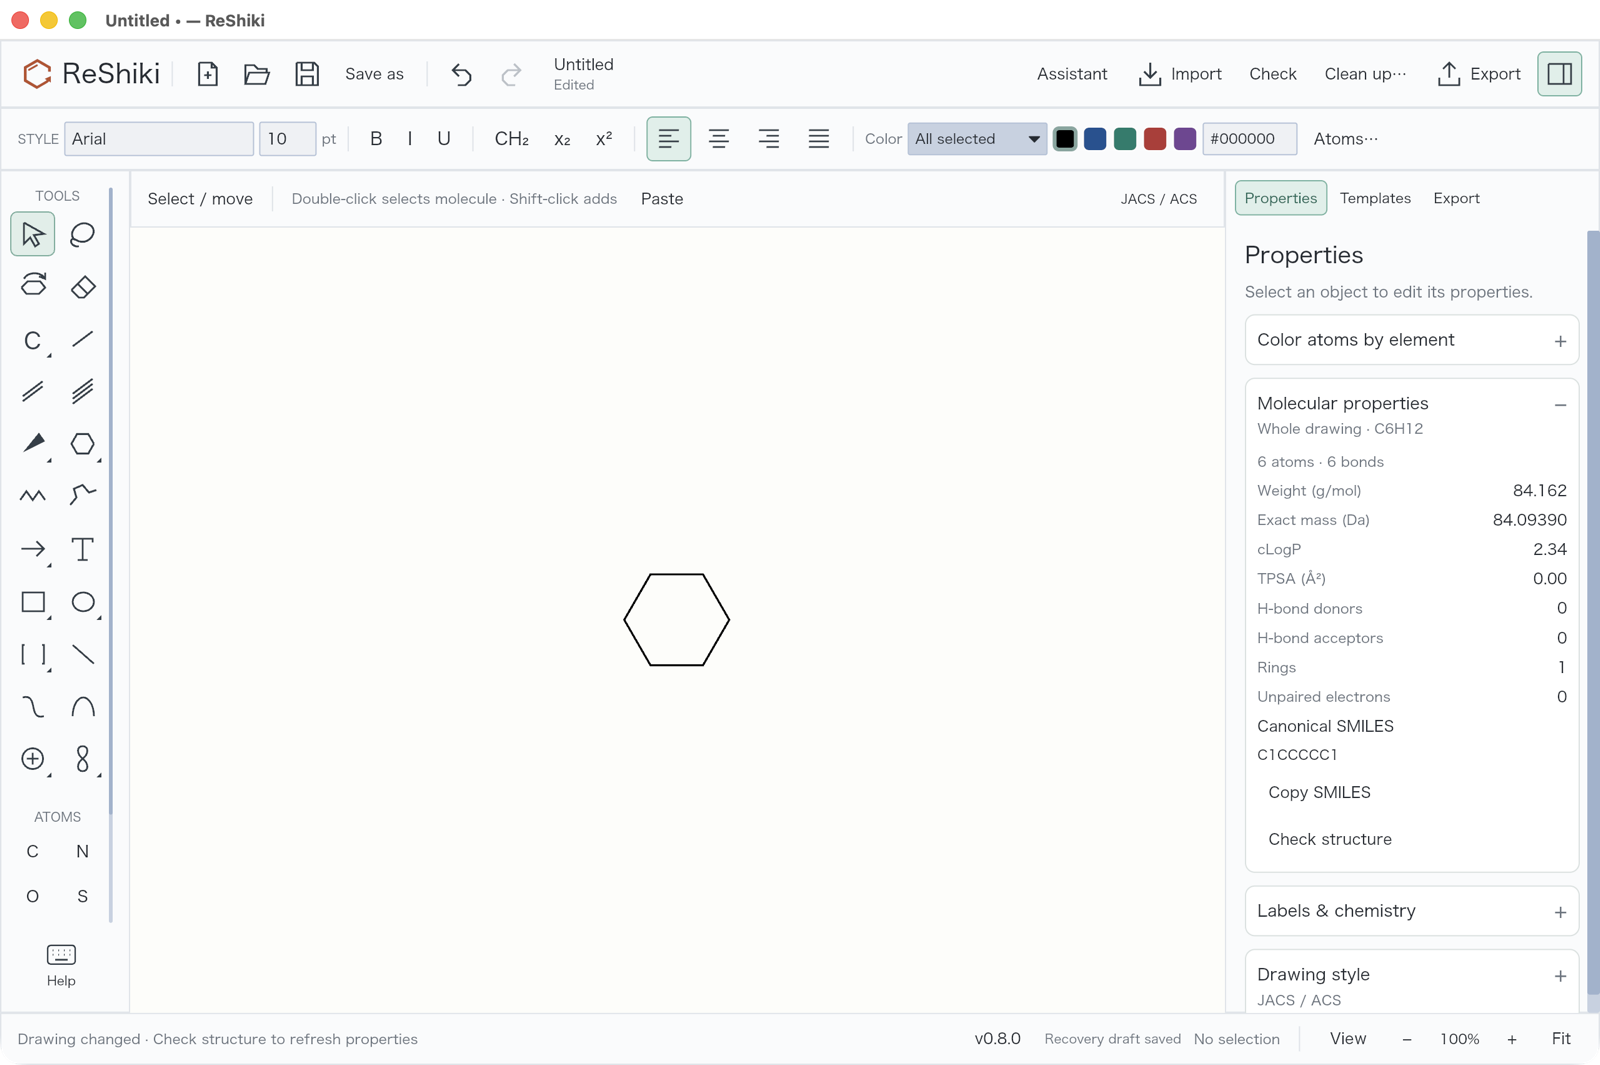Choose the diagonal plain line tool

[83, 655]
